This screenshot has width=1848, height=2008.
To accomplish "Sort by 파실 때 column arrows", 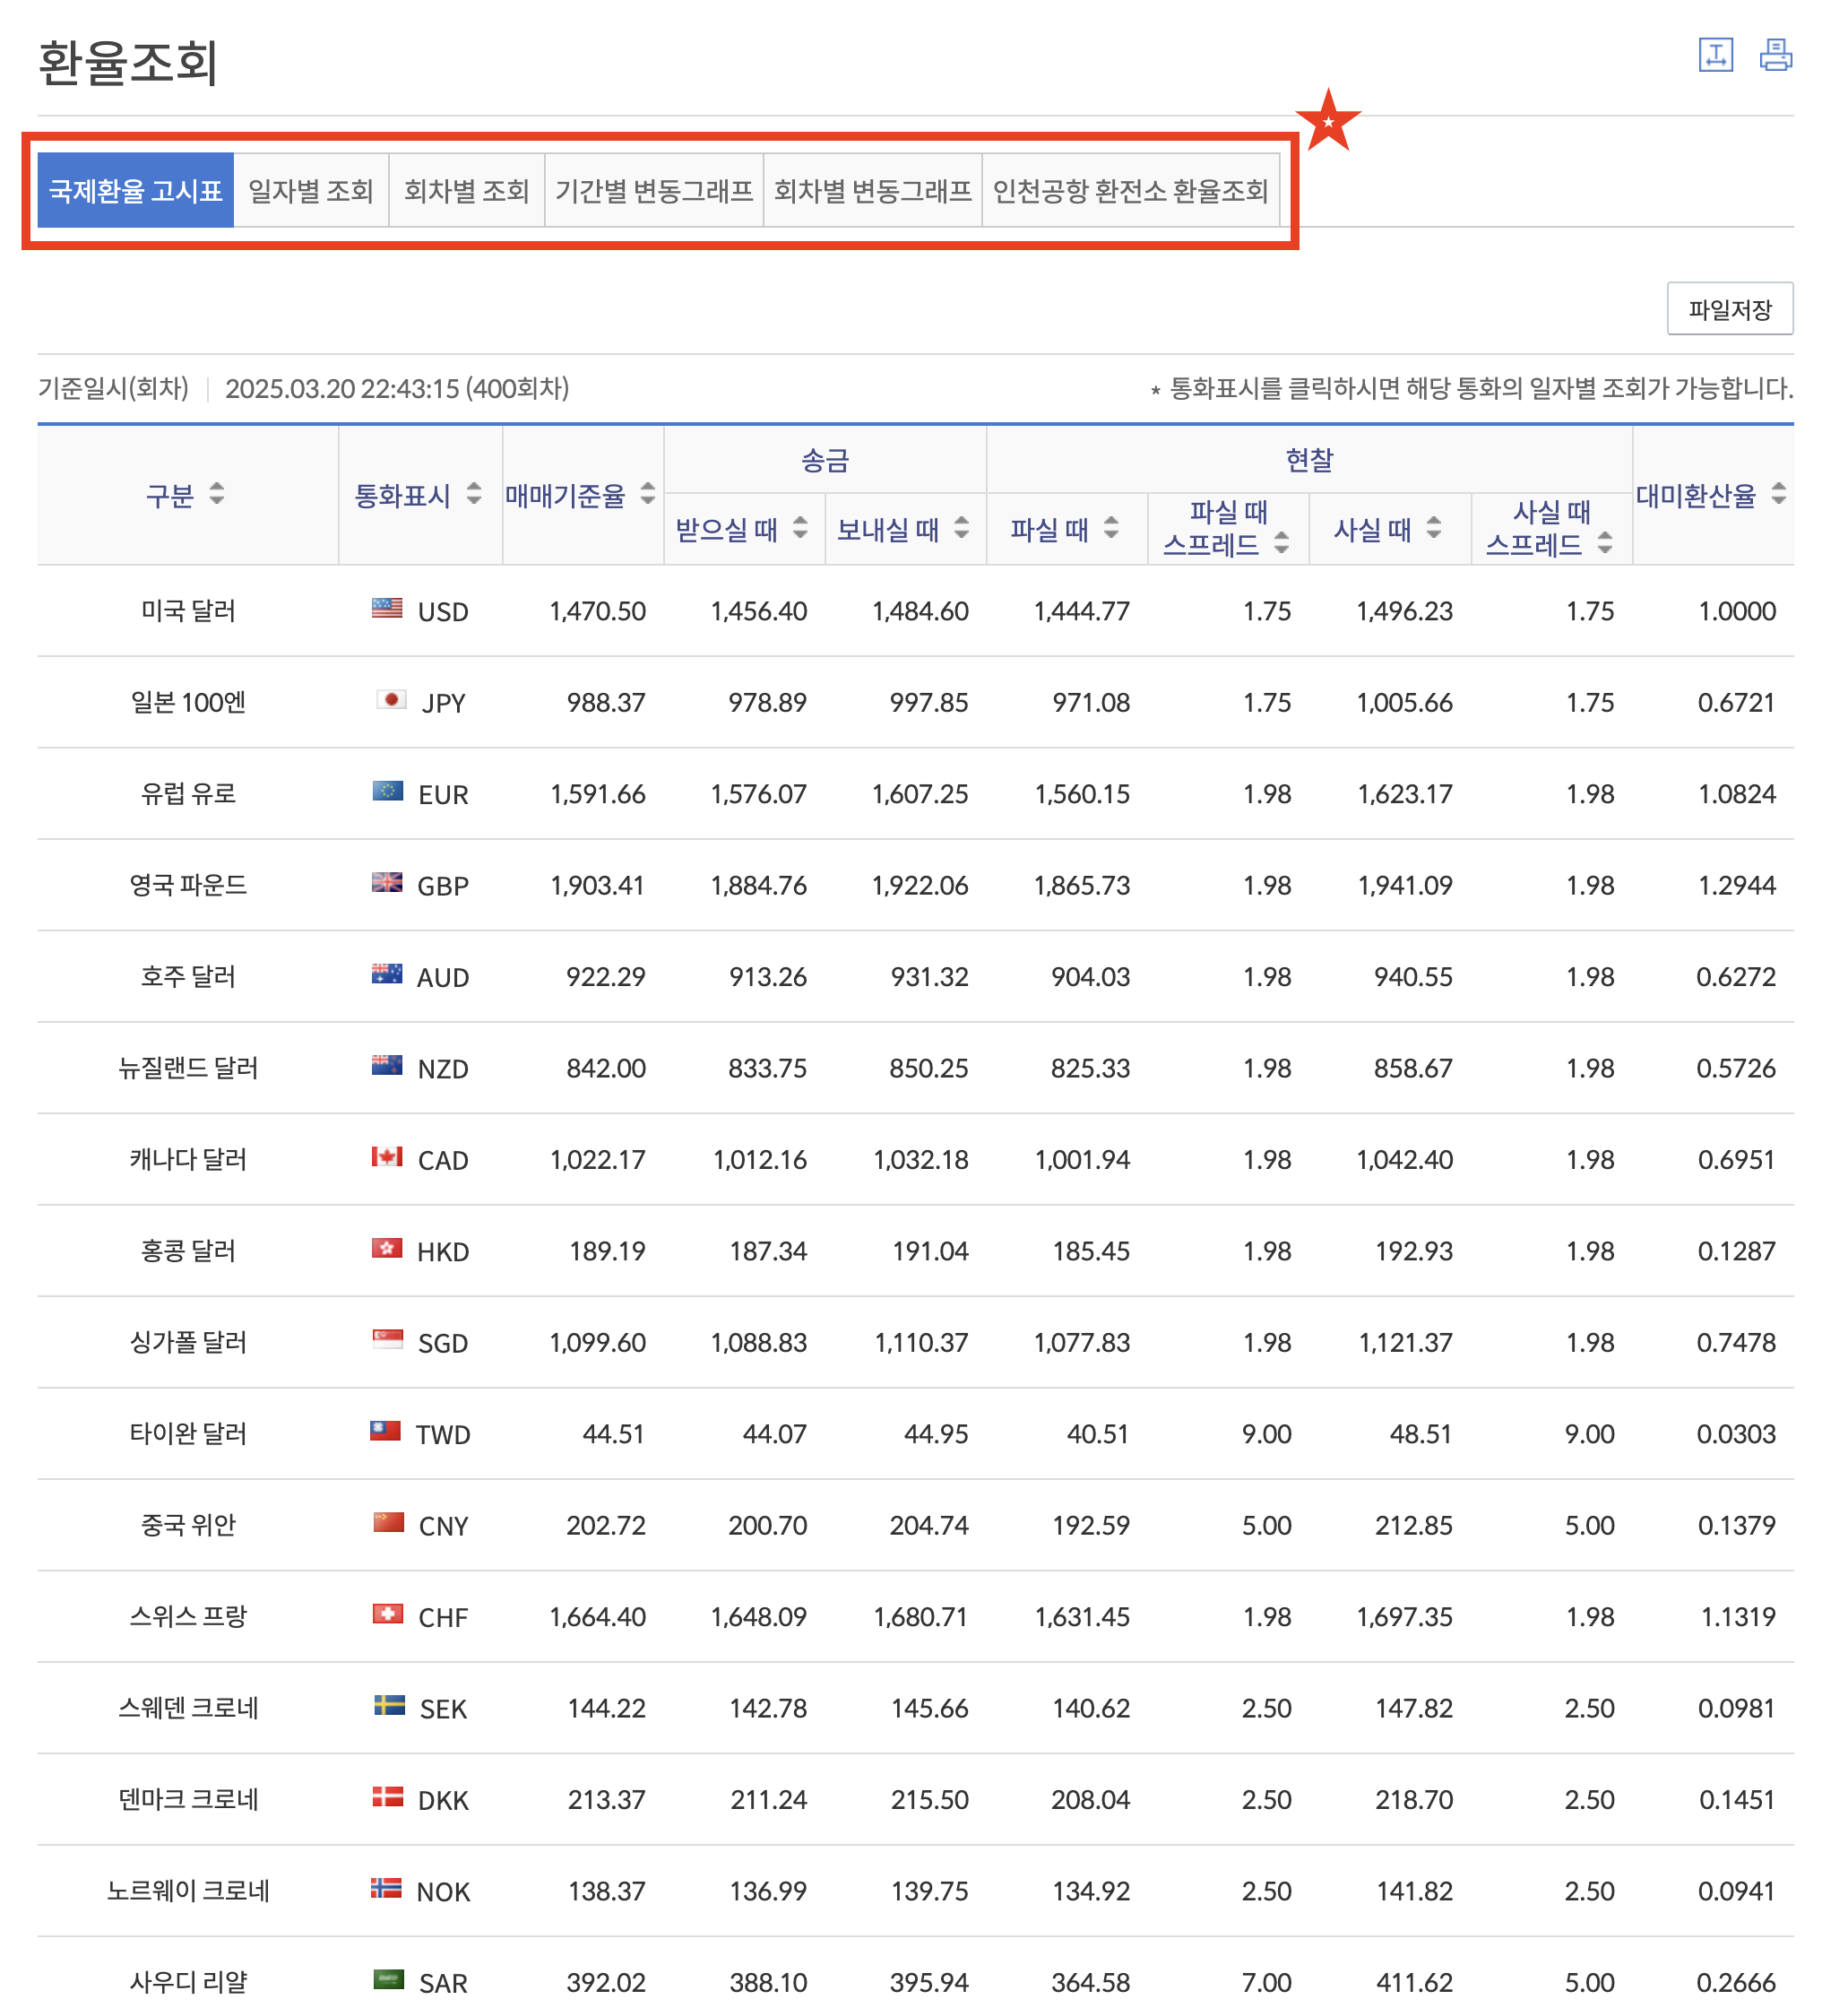I will coord(1111,527).
